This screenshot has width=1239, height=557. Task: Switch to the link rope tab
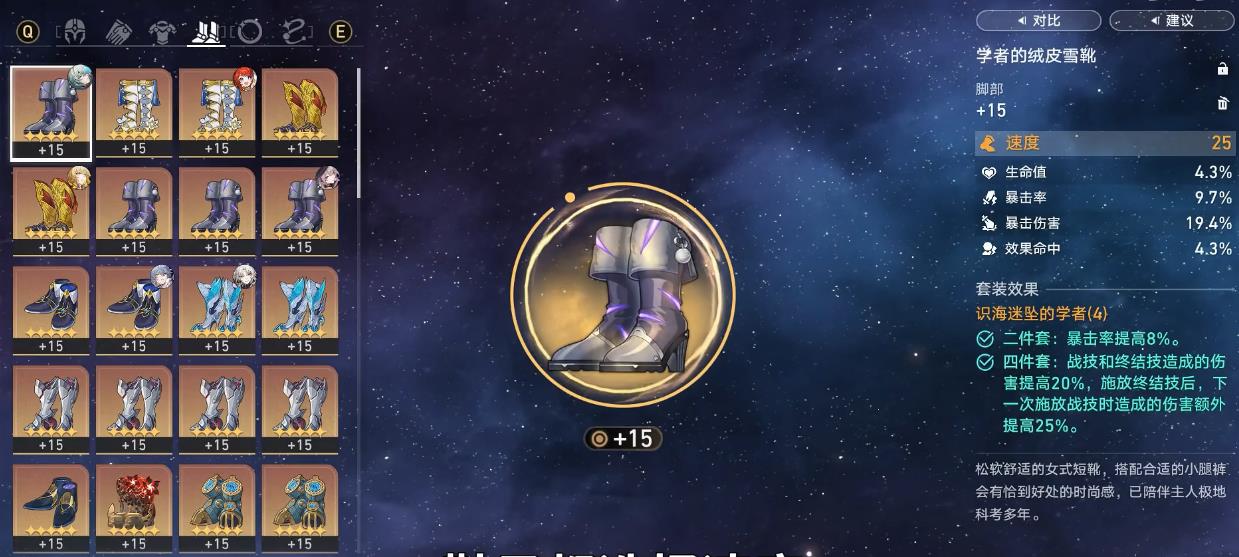click(x=294, y=32)
